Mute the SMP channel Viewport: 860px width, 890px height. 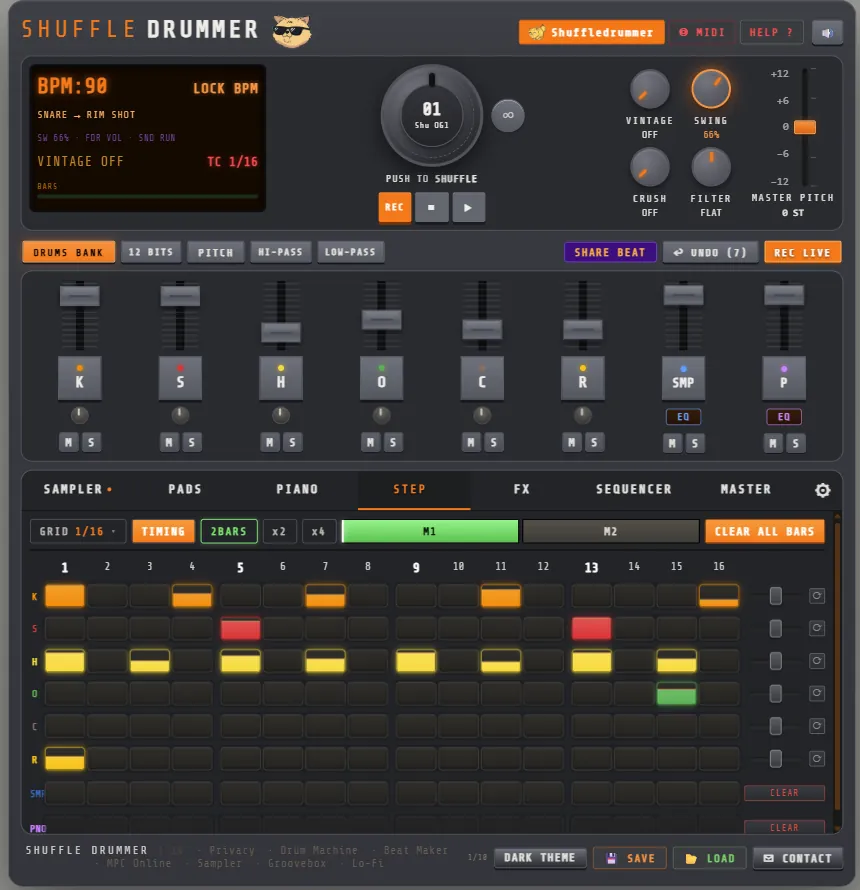click(673, 443)
